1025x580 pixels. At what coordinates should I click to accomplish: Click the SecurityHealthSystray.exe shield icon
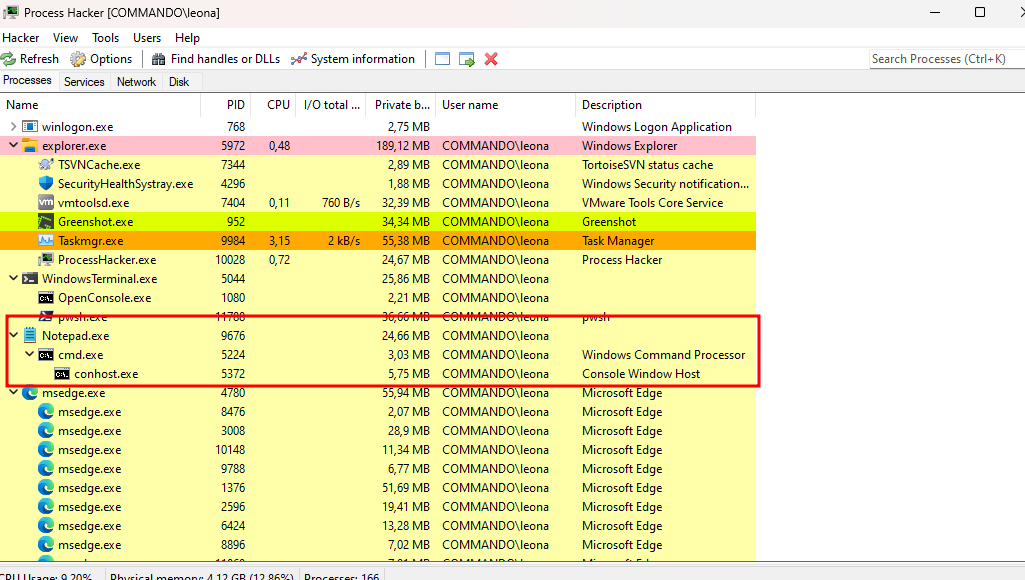point(46,184)
